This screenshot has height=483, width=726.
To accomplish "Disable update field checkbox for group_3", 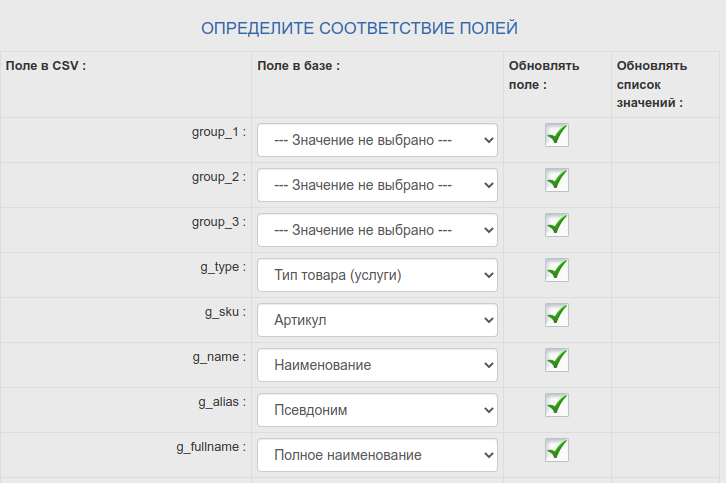I will tap(557, 225).
